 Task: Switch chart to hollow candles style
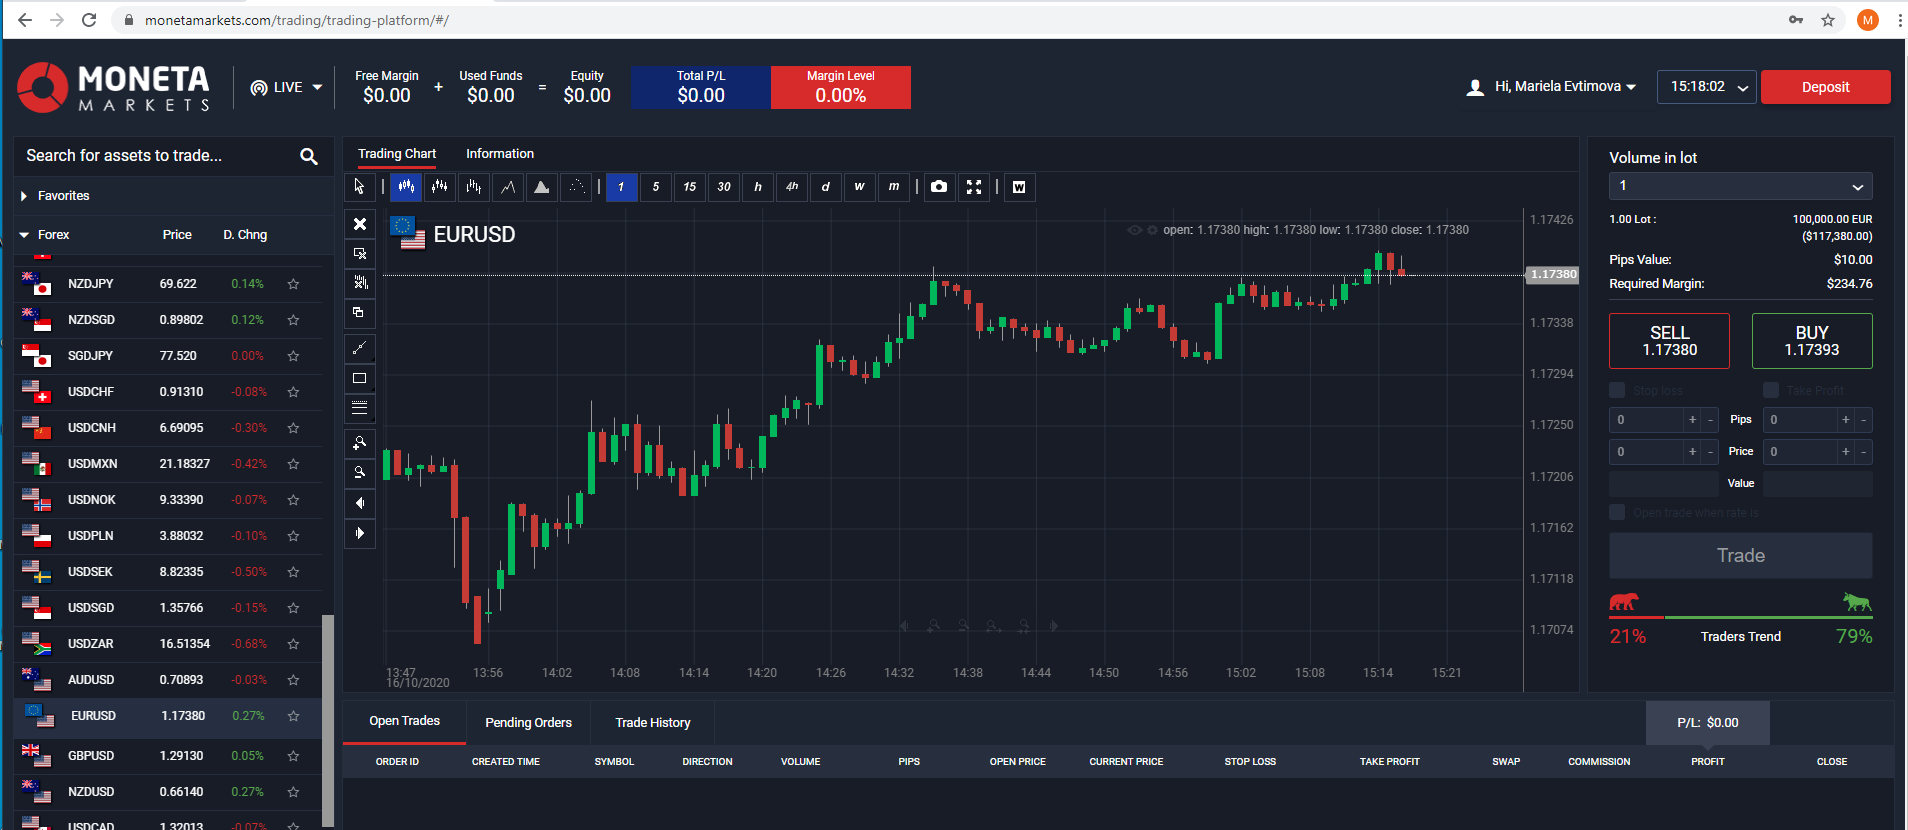[x=440, y=187]
